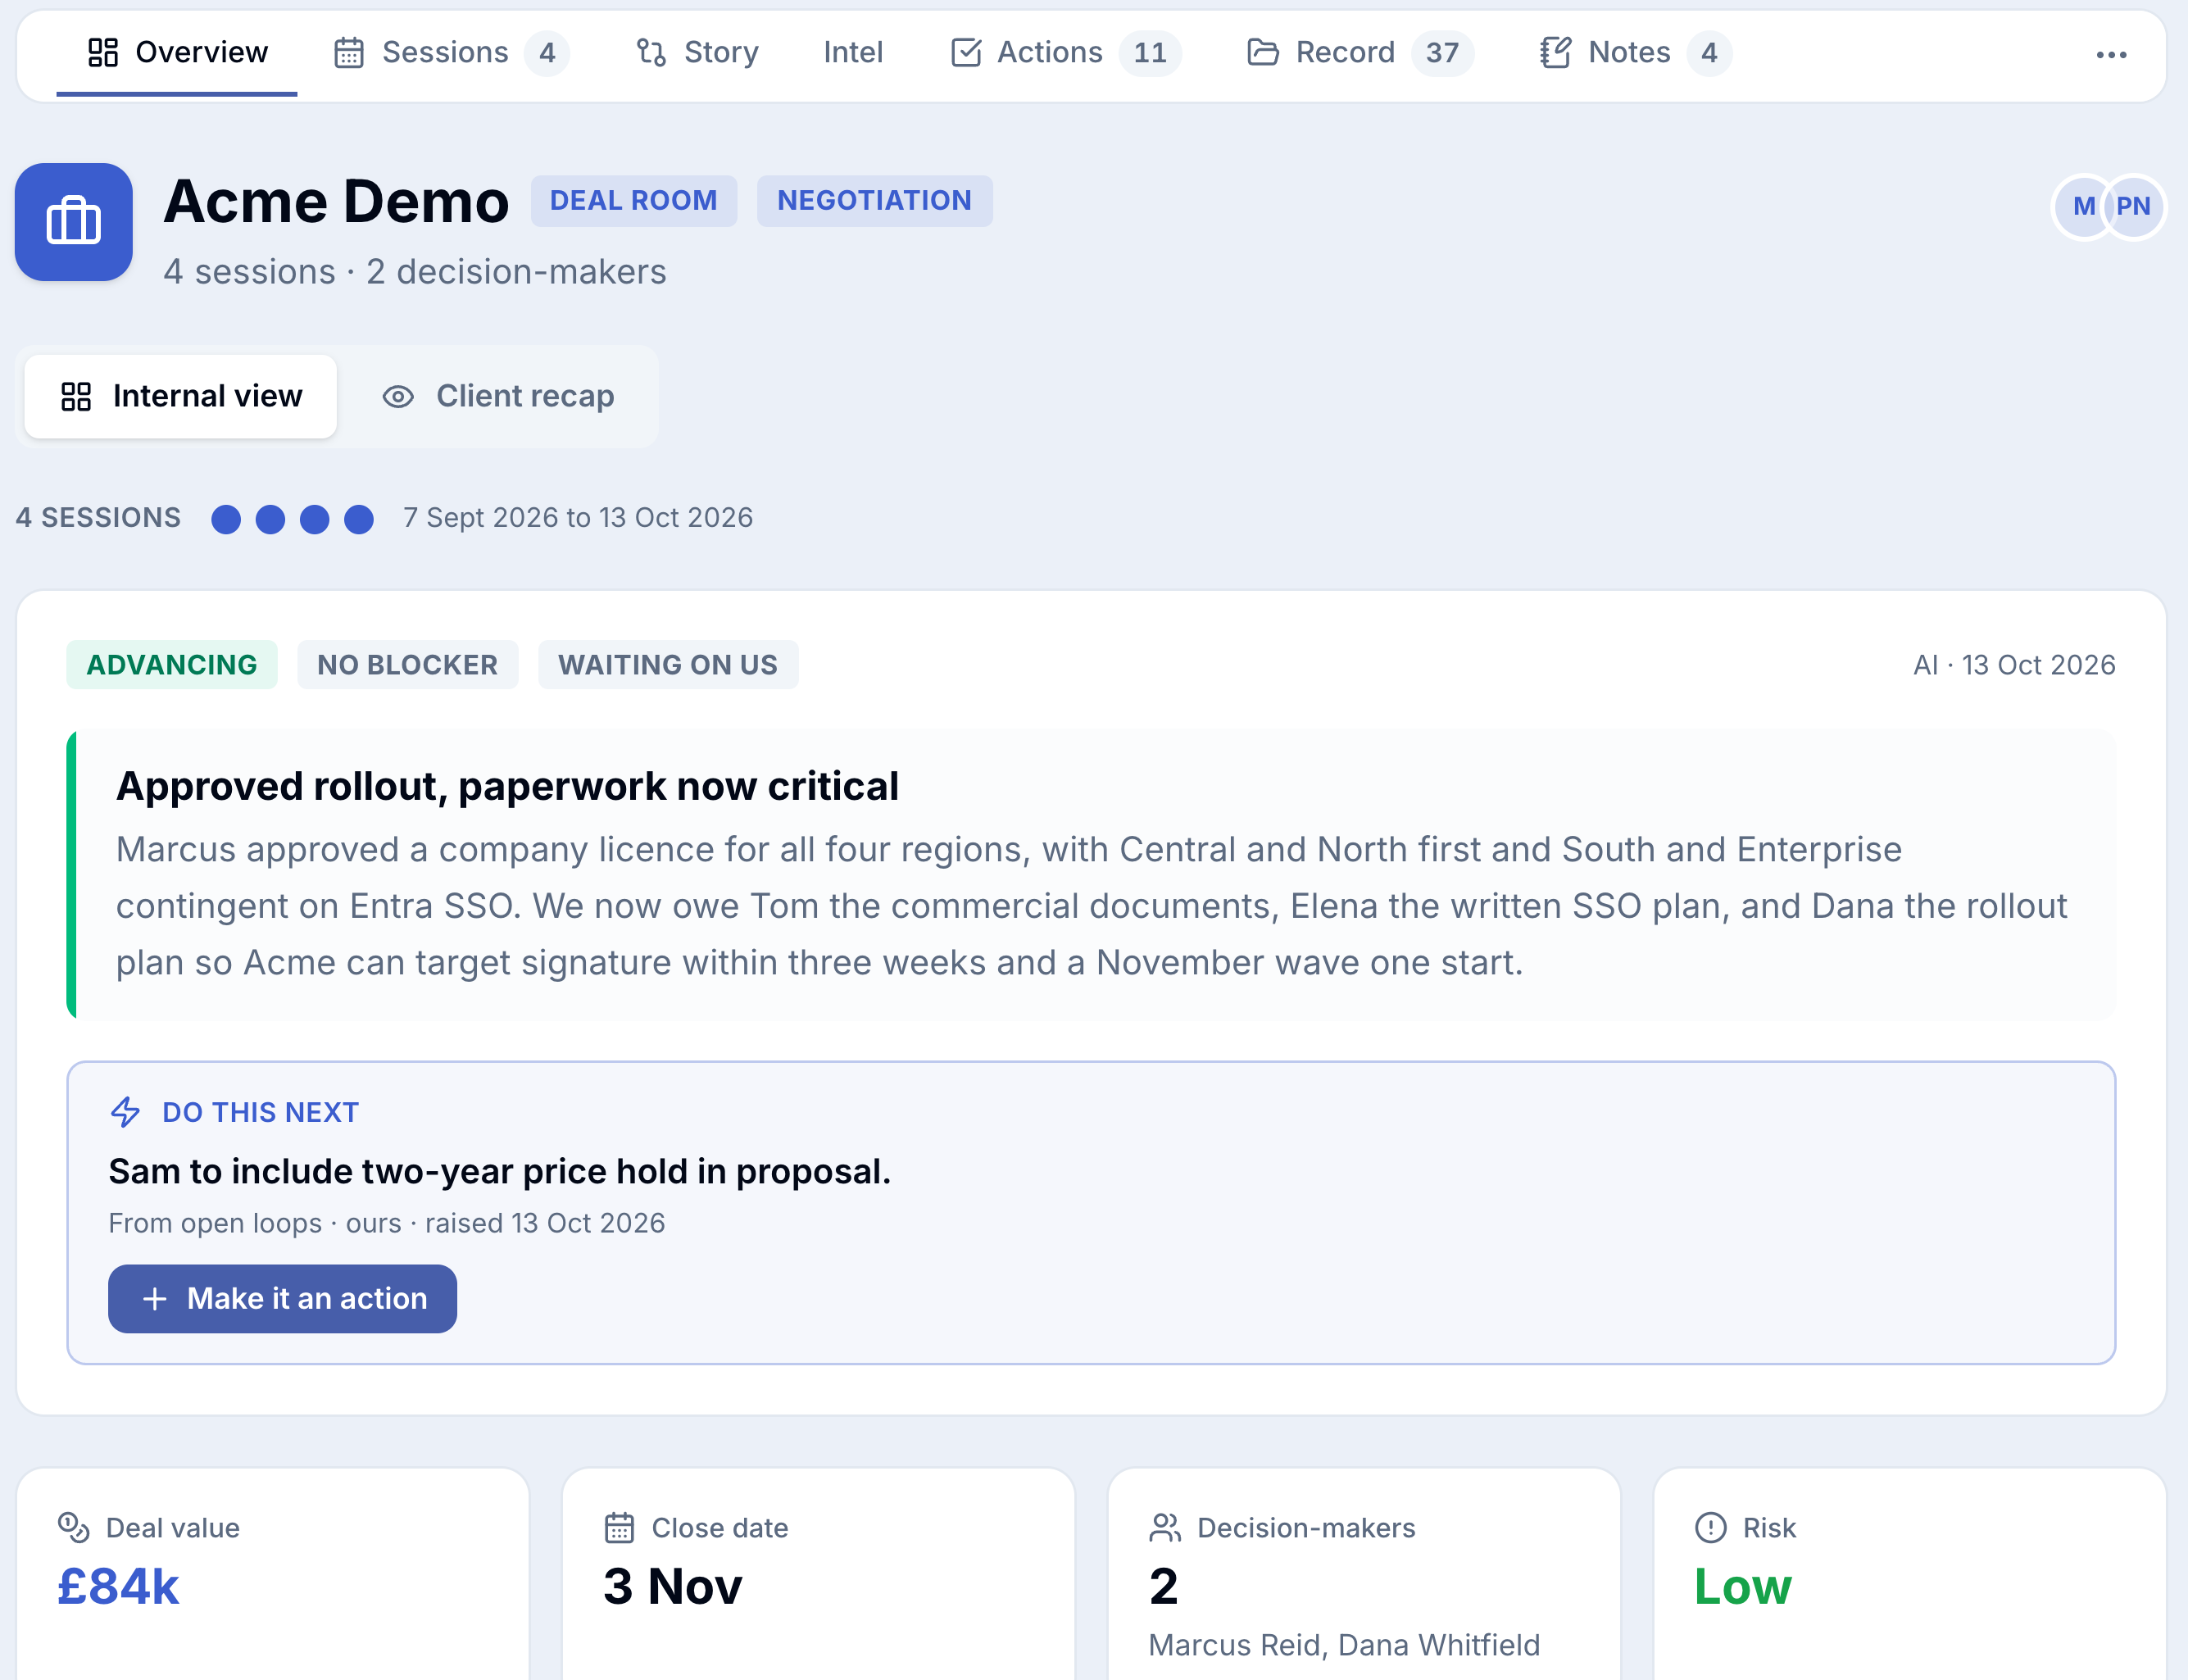
Task: Click the alert icon beside Risk
Action: tap(1711, 1527)
